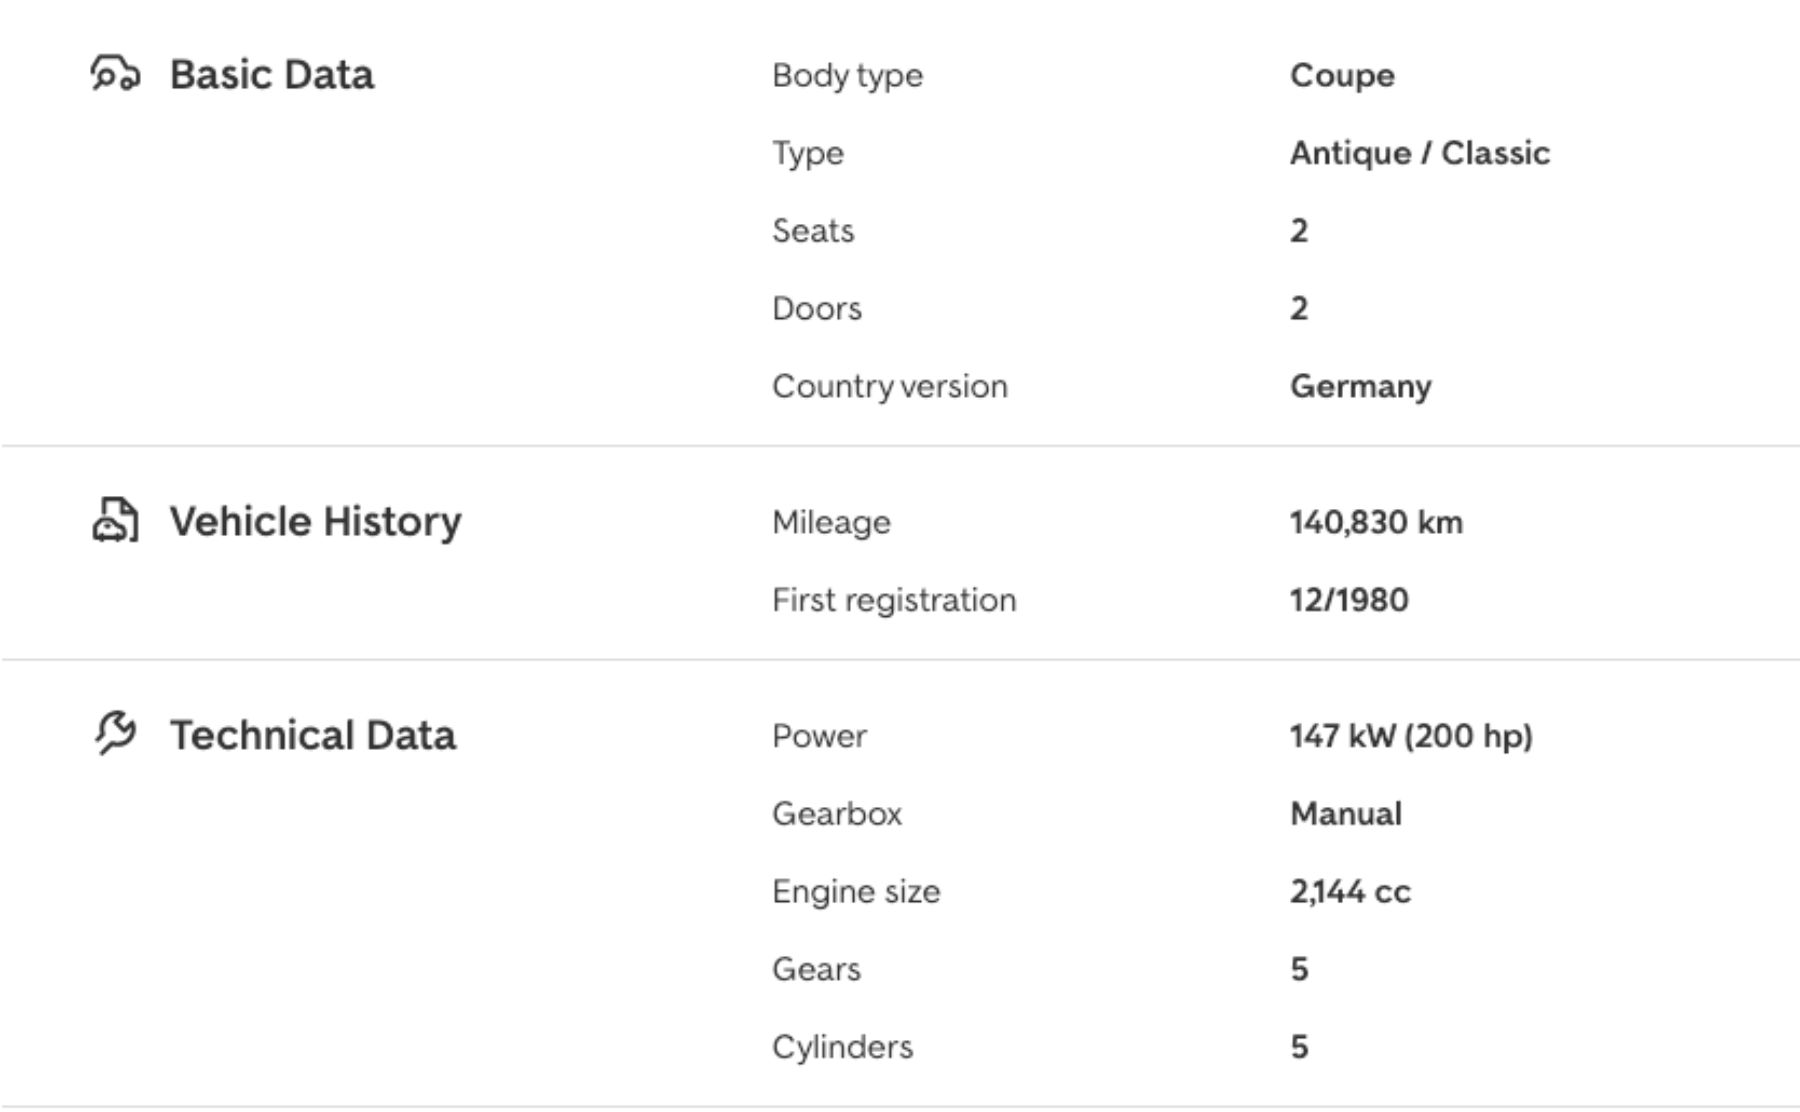Click the 140,830 km mileage value
1800x1112 pixels.
(x=1375, y=522)
